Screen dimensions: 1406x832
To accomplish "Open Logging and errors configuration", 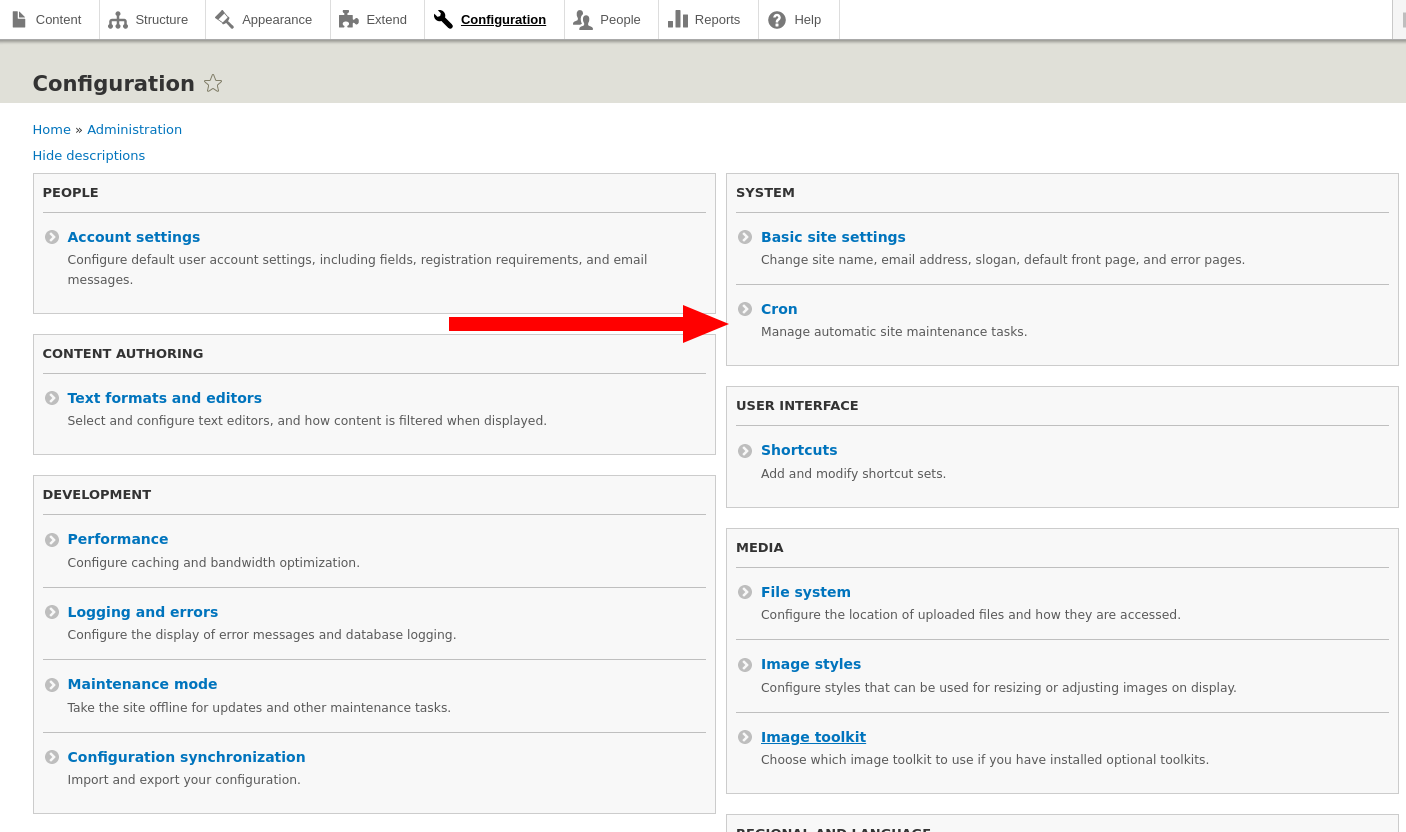I will [143, 611].
